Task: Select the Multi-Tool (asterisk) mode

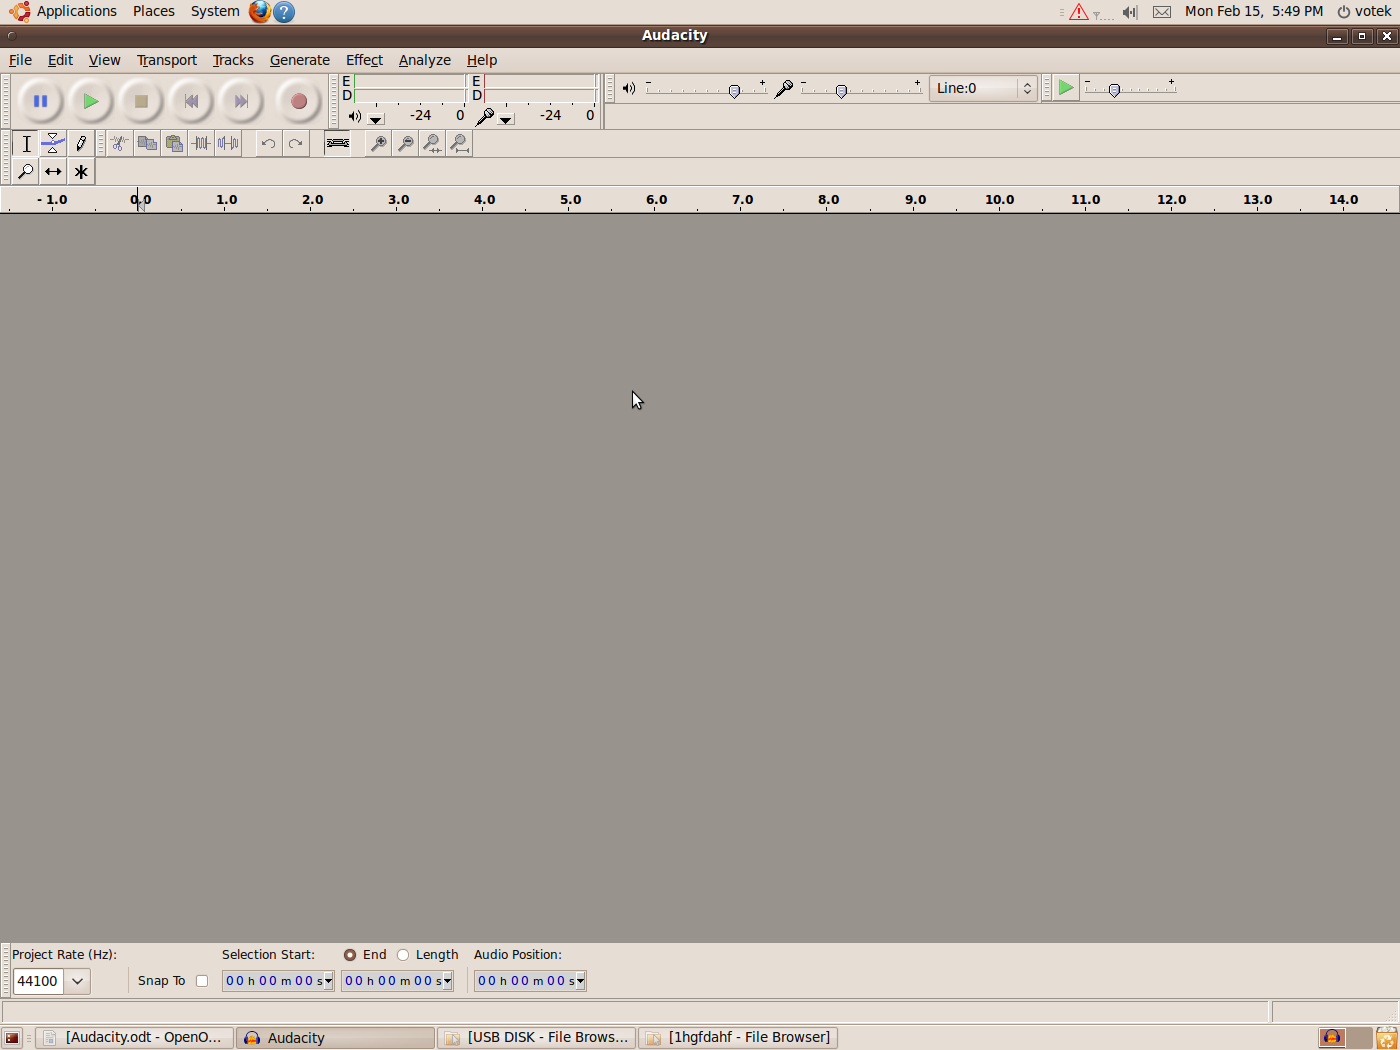Action: tap(81, 171)
